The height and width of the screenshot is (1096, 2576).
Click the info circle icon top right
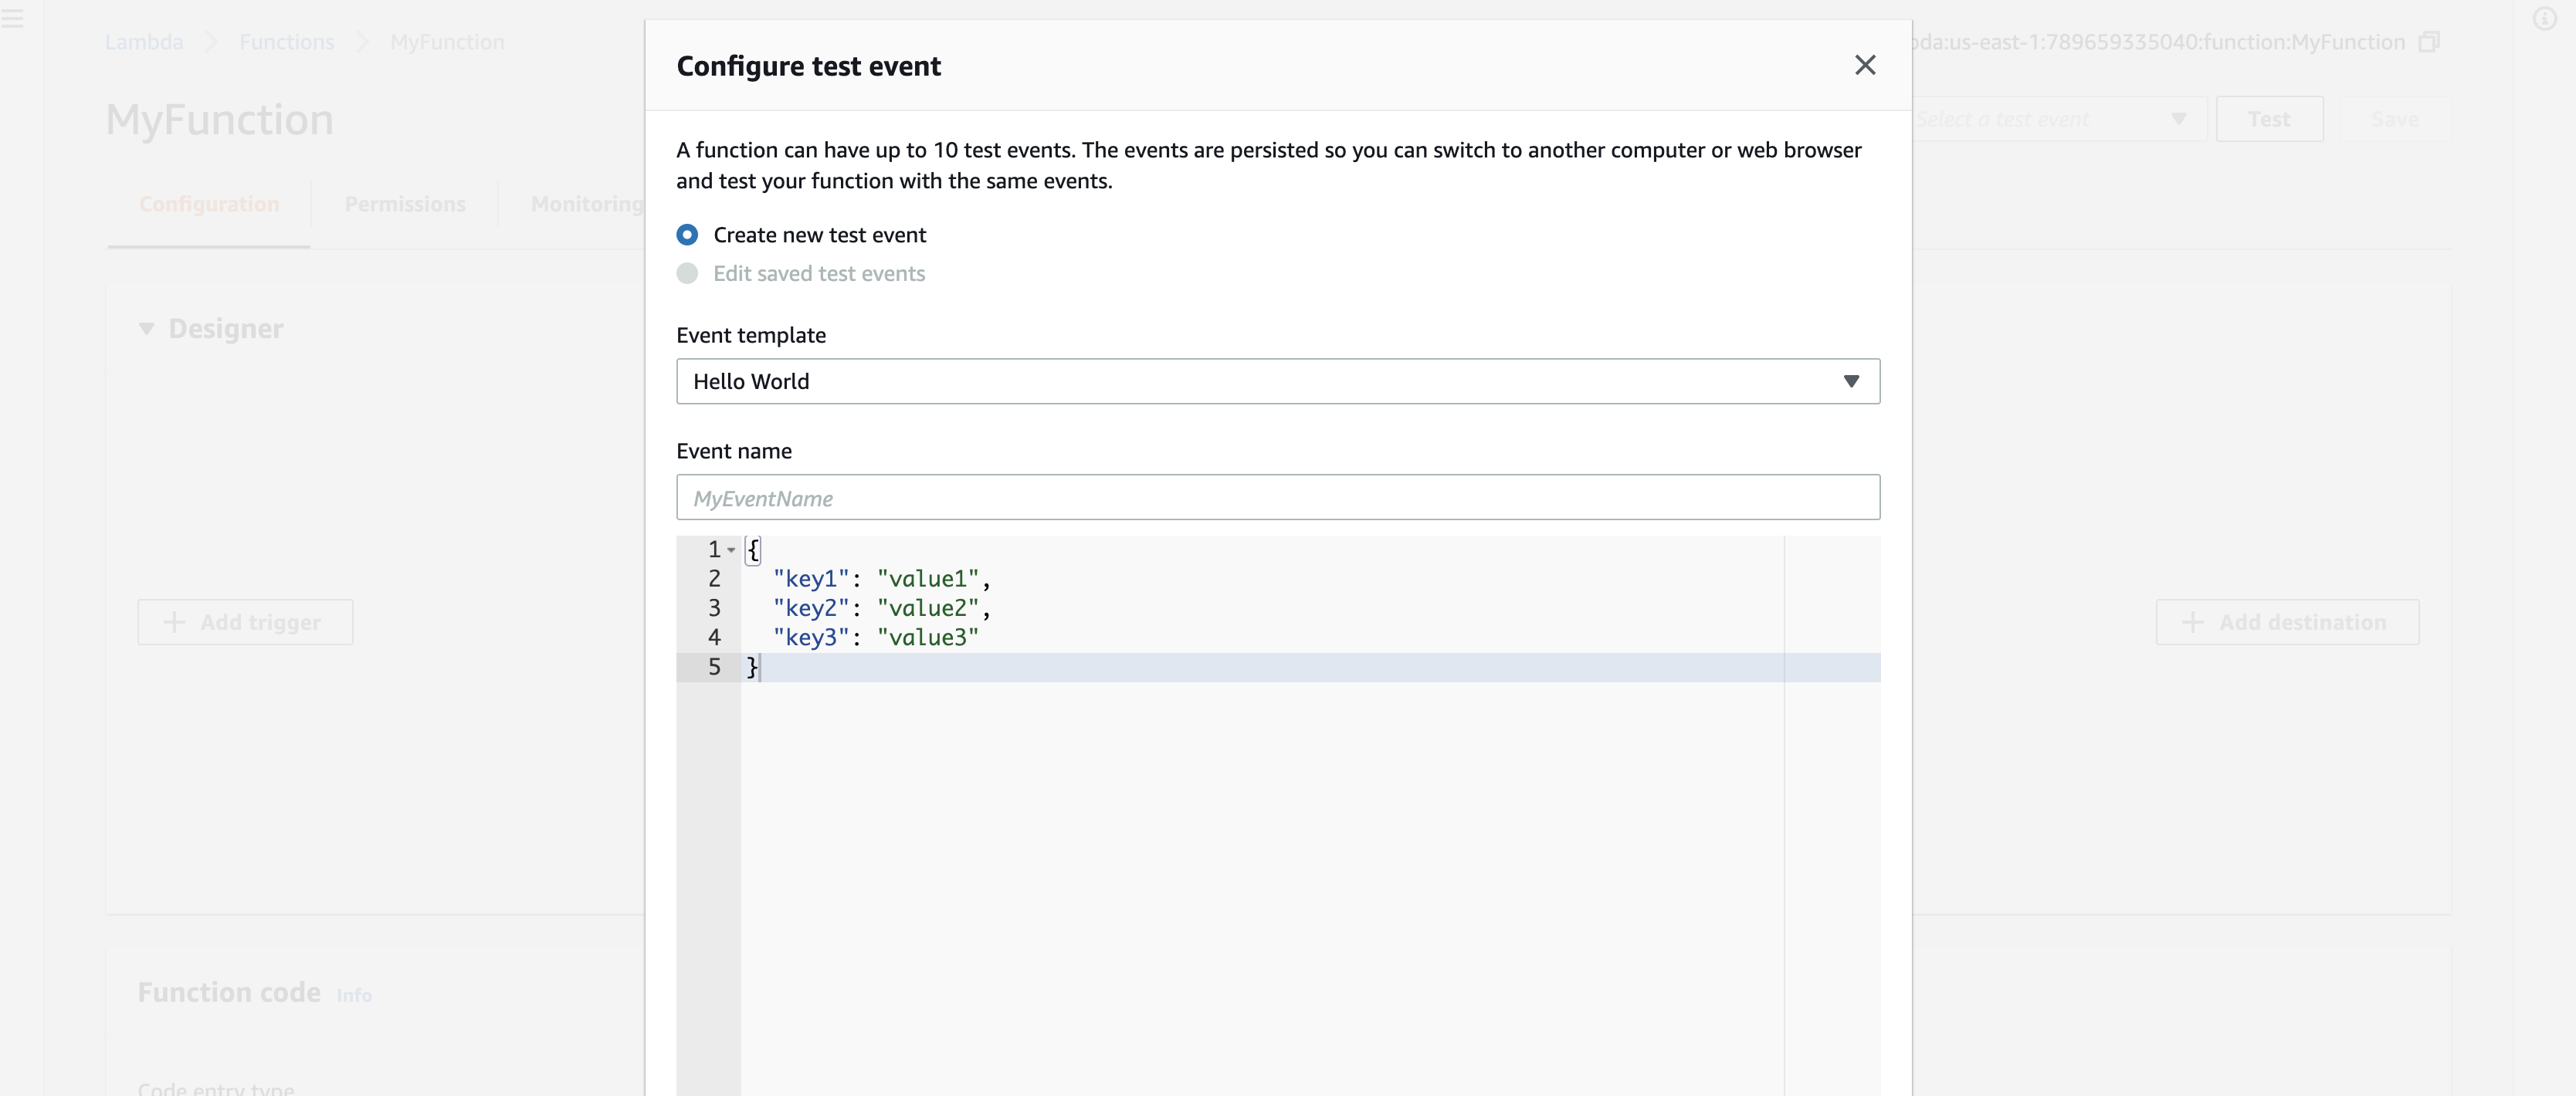[2544, 19]
